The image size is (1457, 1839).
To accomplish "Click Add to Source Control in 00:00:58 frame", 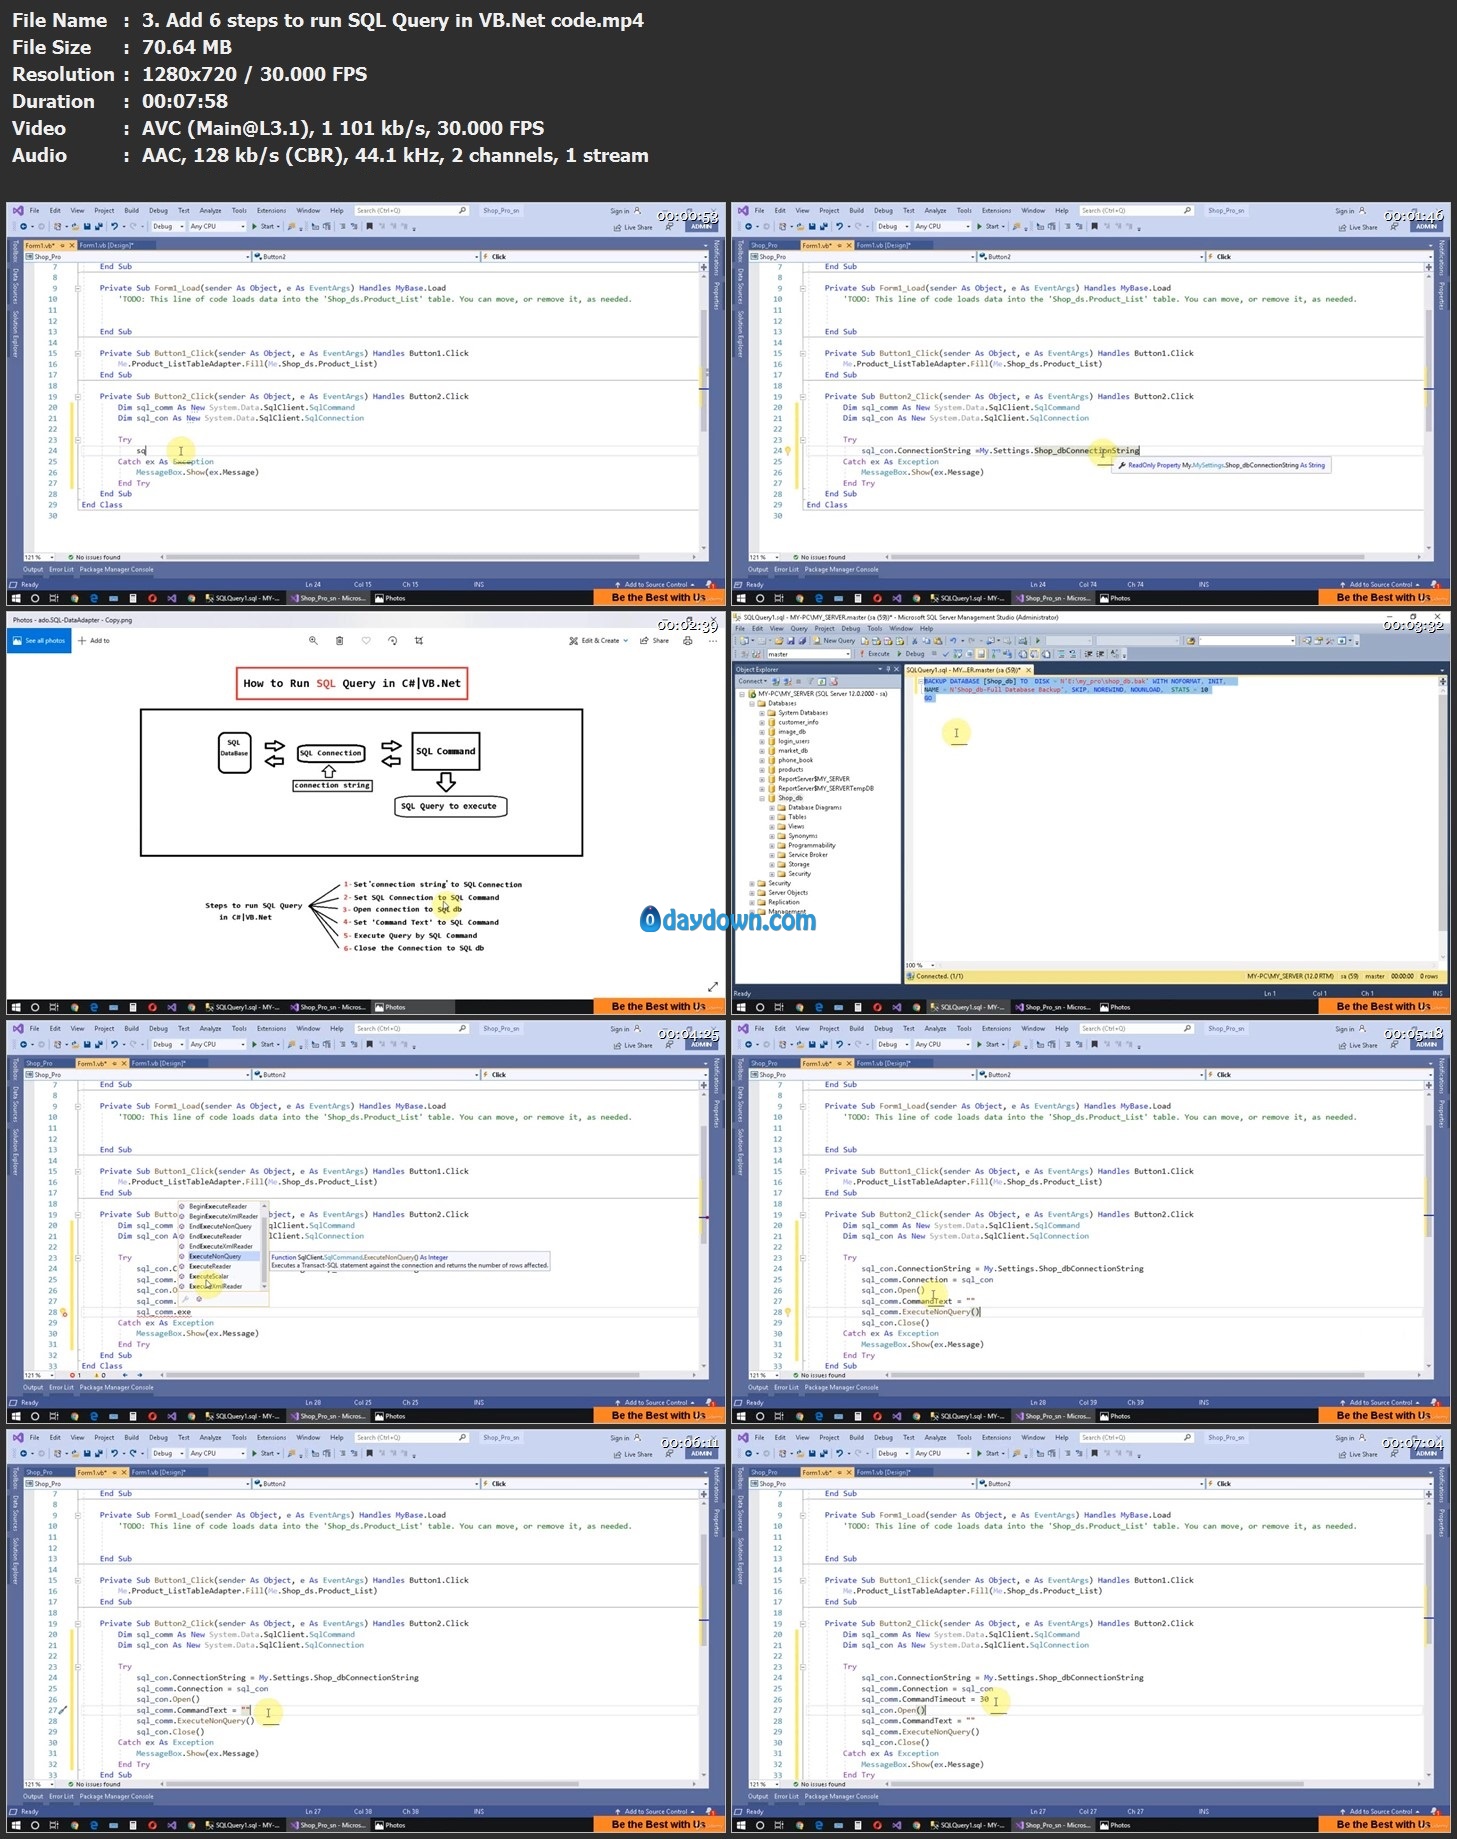I will click(x=656, y=585).
